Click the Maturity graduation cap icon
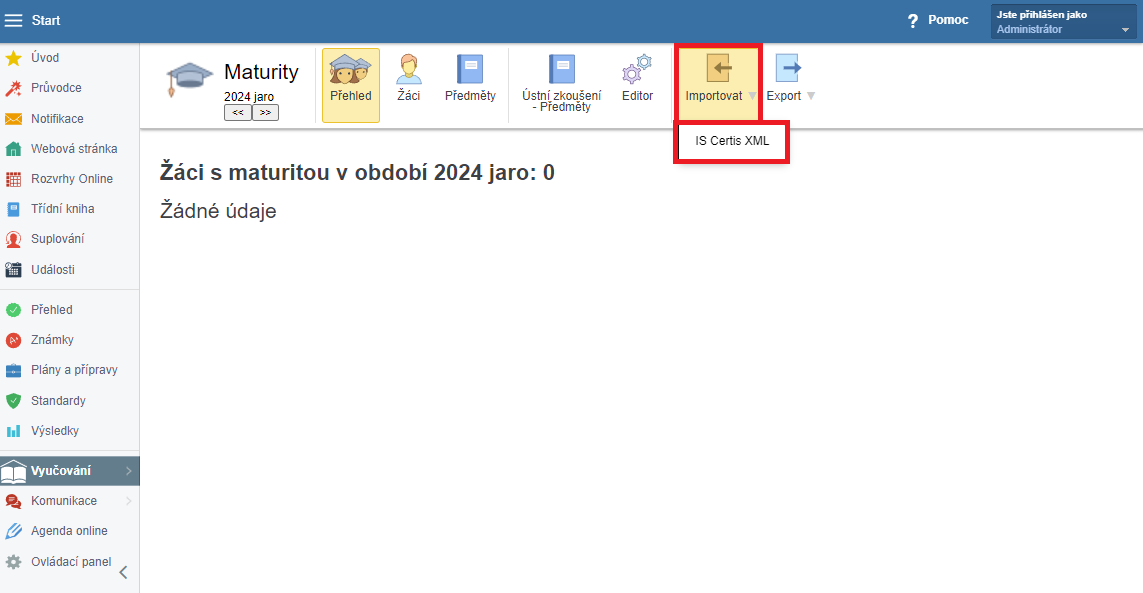The width and height of the screenshot is (1143, 593). pyautogui.click(x=188, y=79)
